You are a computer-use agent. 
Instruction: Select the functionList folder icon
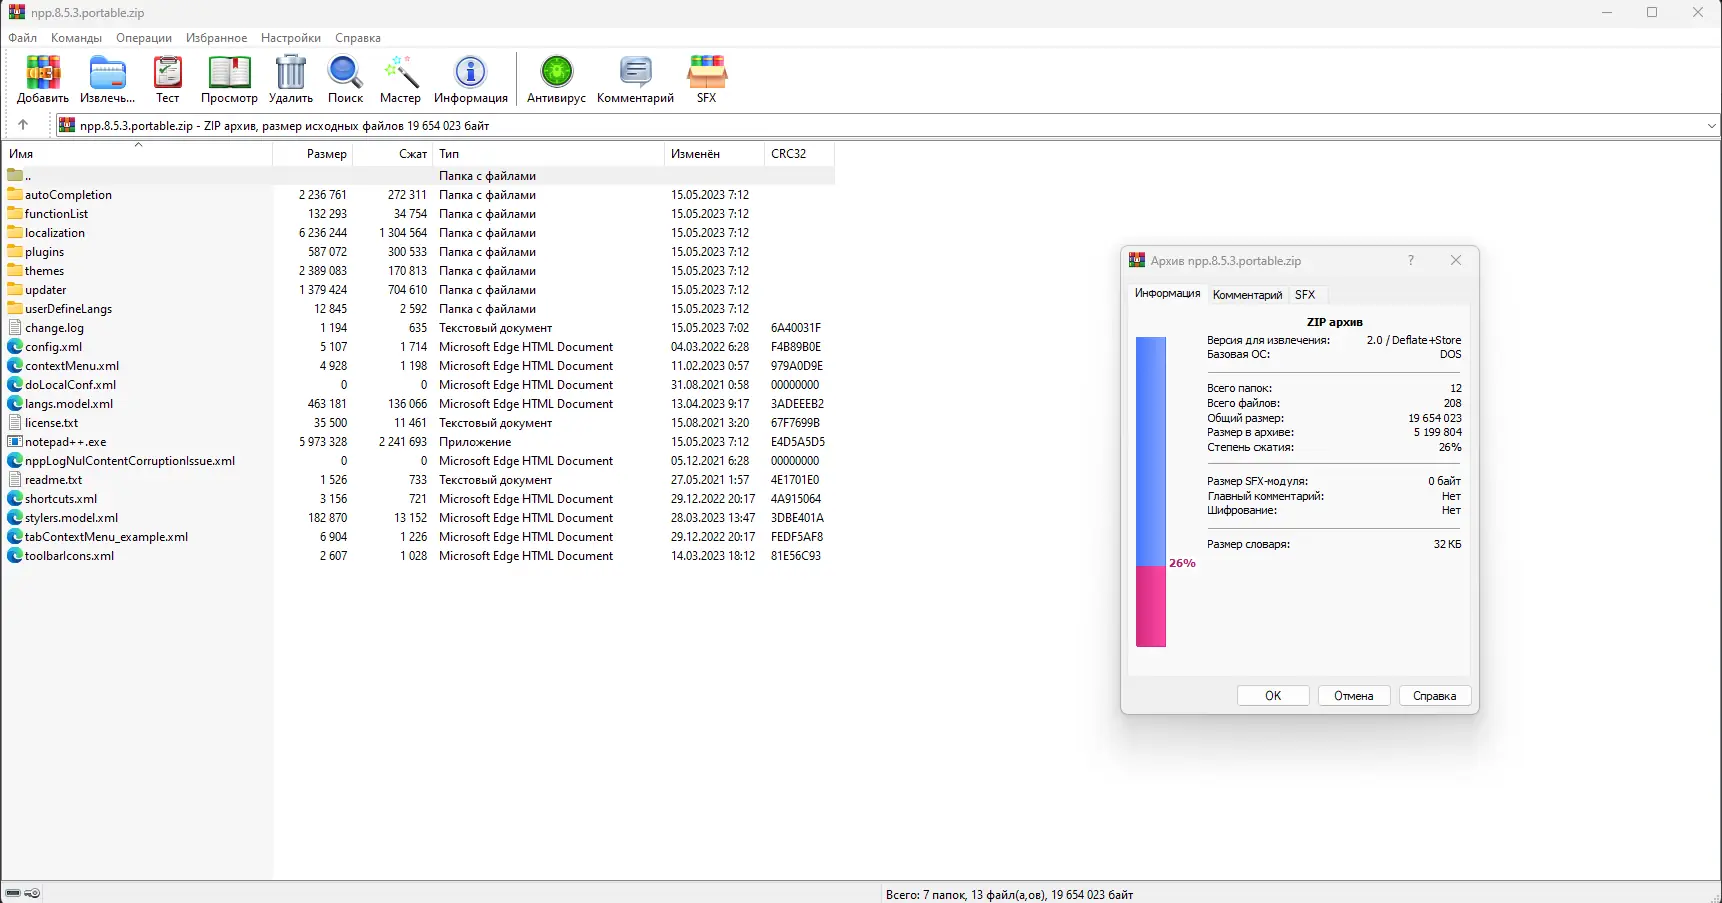click(x=15, y=213)
